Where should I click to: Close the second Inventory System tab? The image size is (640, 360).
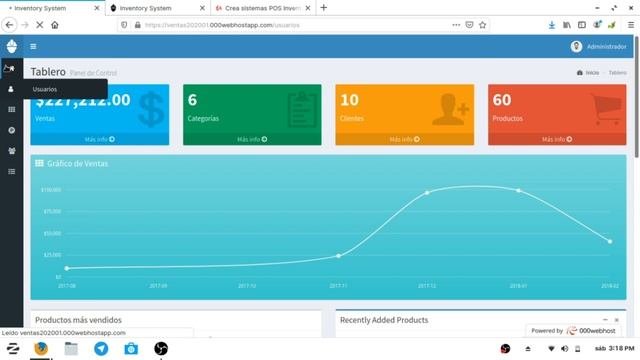point(202,8)
